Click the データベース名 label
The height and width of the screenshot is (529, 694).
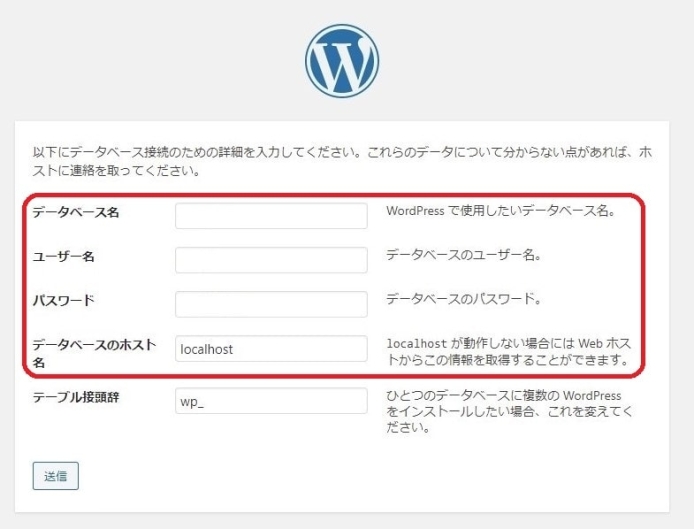tap(76, 212)
